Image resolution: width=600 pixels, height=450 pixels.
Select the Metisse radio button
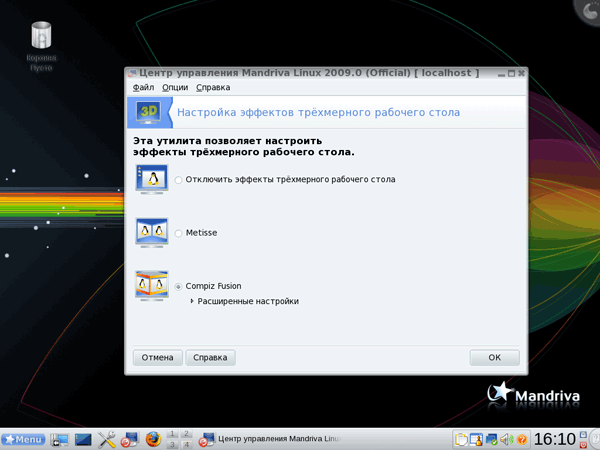(178, 233)
